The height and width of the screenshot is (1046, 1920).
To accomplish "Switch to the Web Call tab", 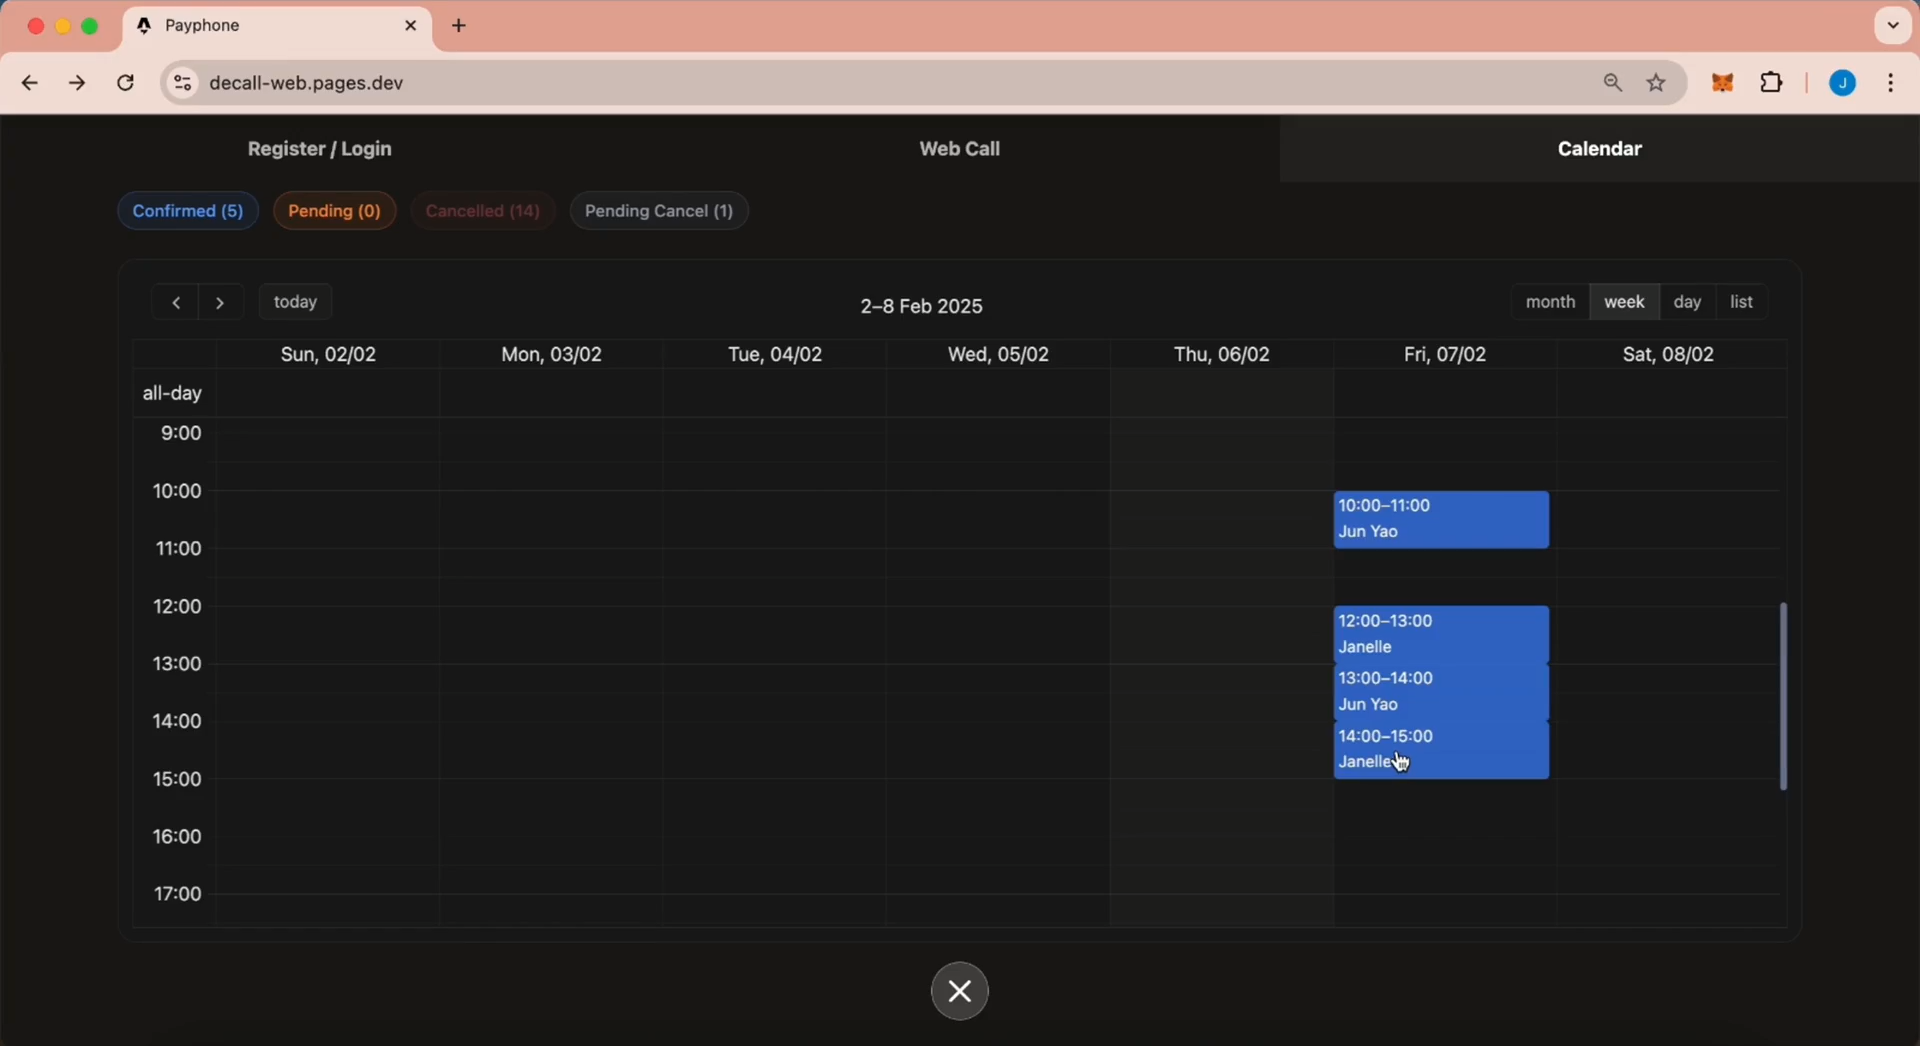I will [x=959, y=149].
